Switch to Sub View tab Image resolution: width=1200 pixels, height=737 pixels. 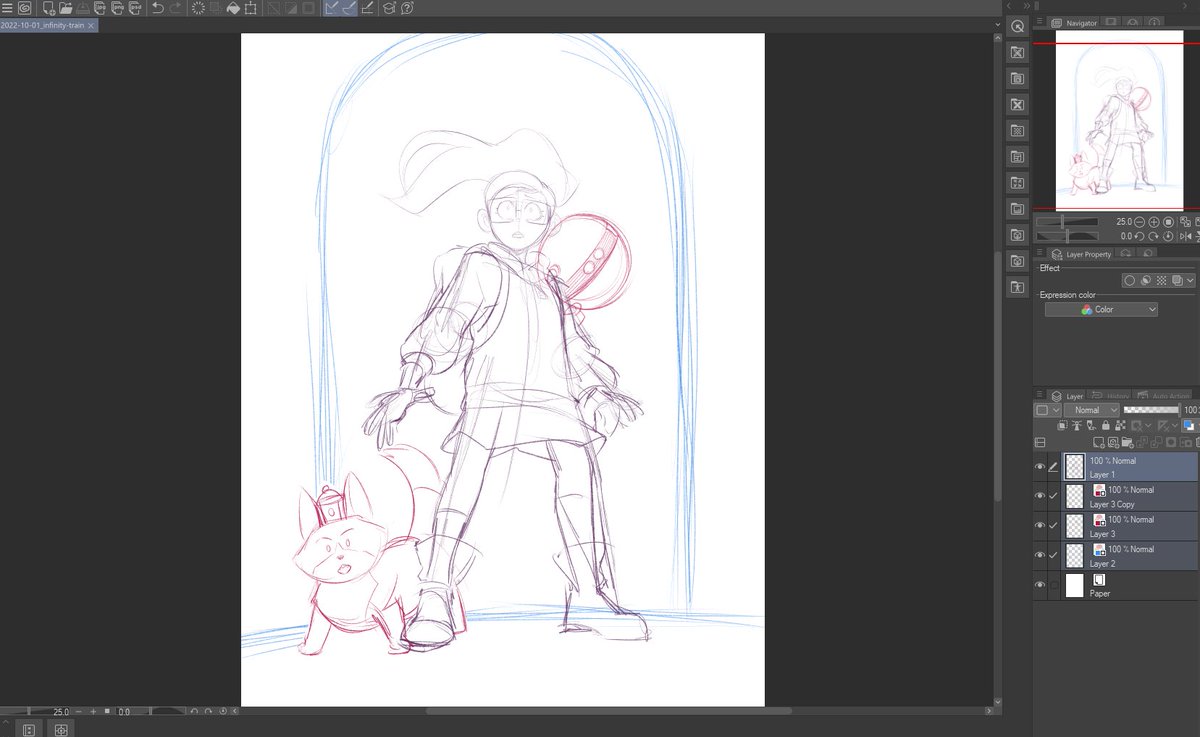(x=1112, y=22)
